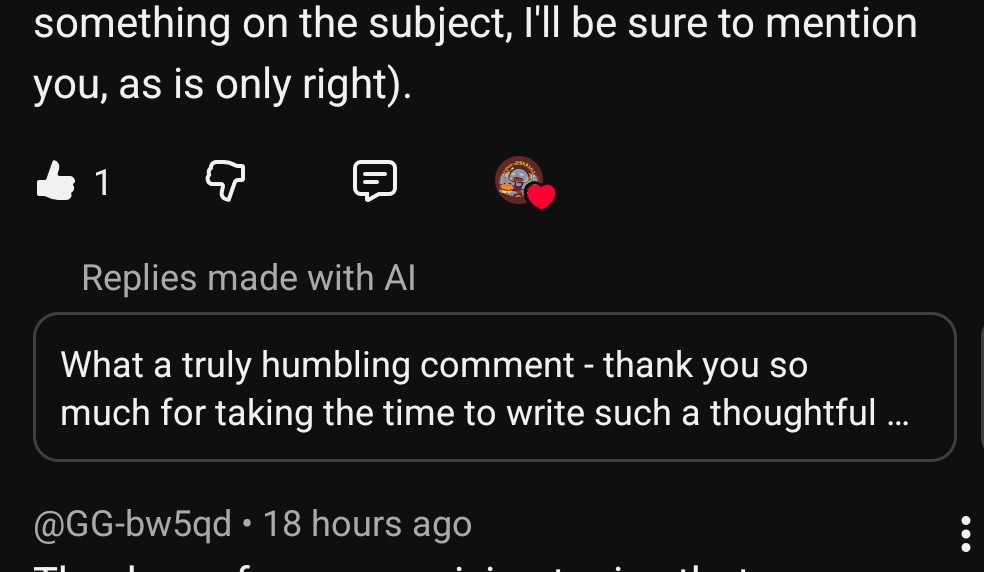This screenshot has width=984, height=572.
Task: Click the "Replies made with AI" label
Action: tap(248, 277)
